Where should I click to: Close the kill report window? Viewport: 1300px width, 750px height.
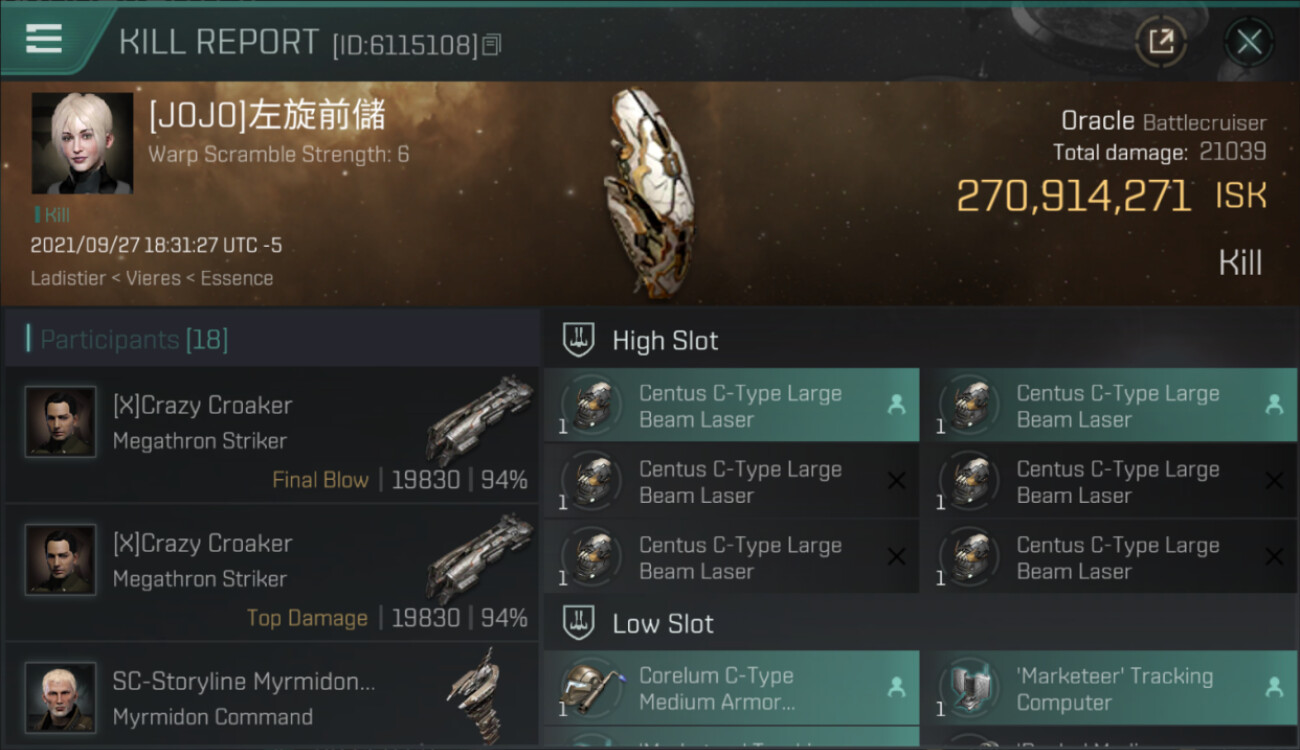(x=1249, y=42)
